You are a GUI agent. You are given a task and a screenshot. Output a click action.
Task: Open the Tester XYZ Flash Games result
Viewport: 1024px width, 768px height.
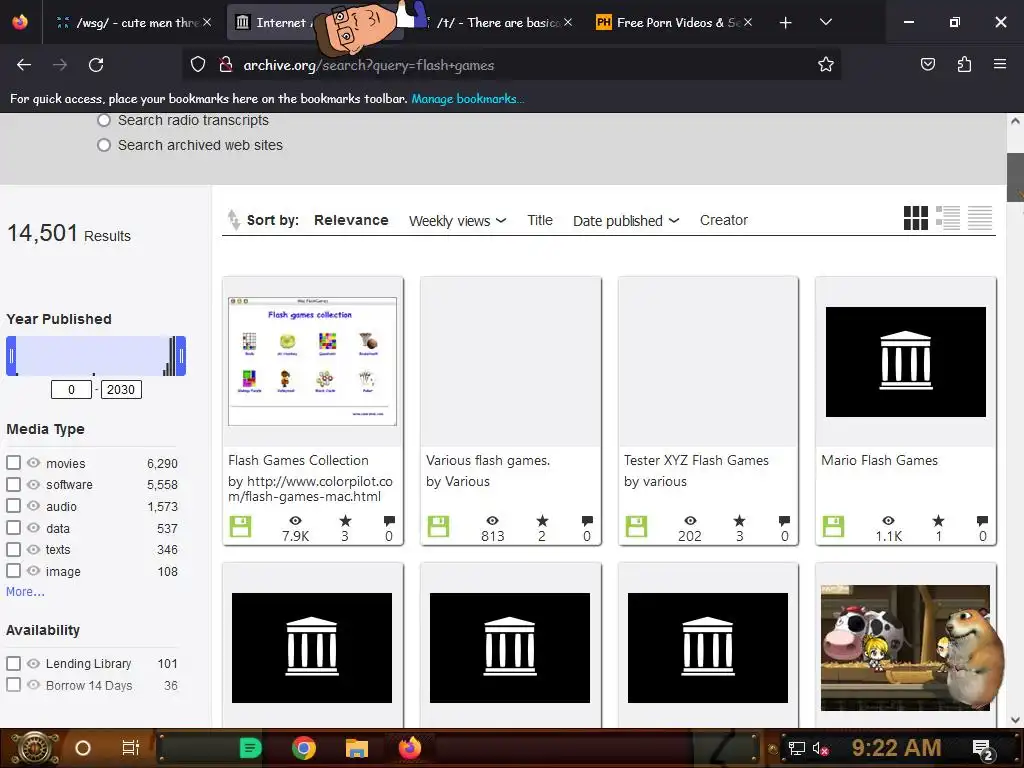696,460
